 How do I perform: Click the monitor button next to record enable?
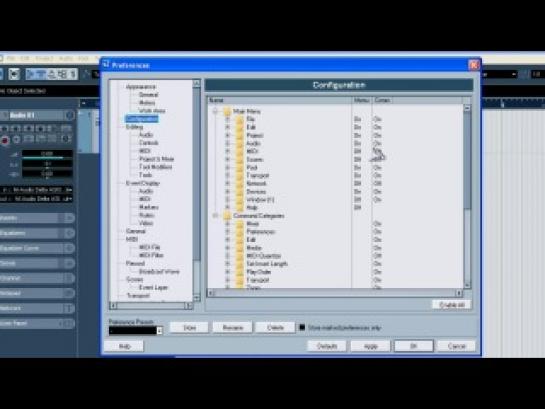click(x=16, y=140)
